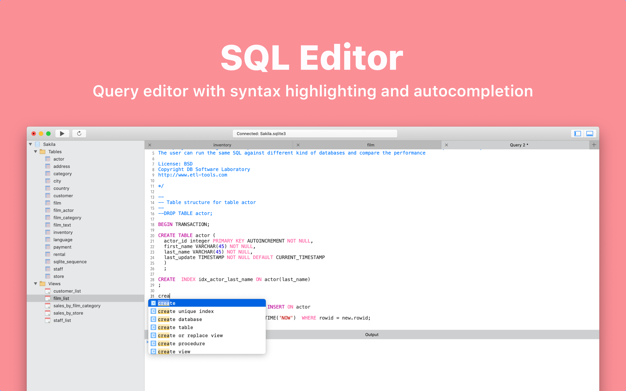Click the 'Connected: Sakila.sqlite3' status field

[x=315, y=133]
